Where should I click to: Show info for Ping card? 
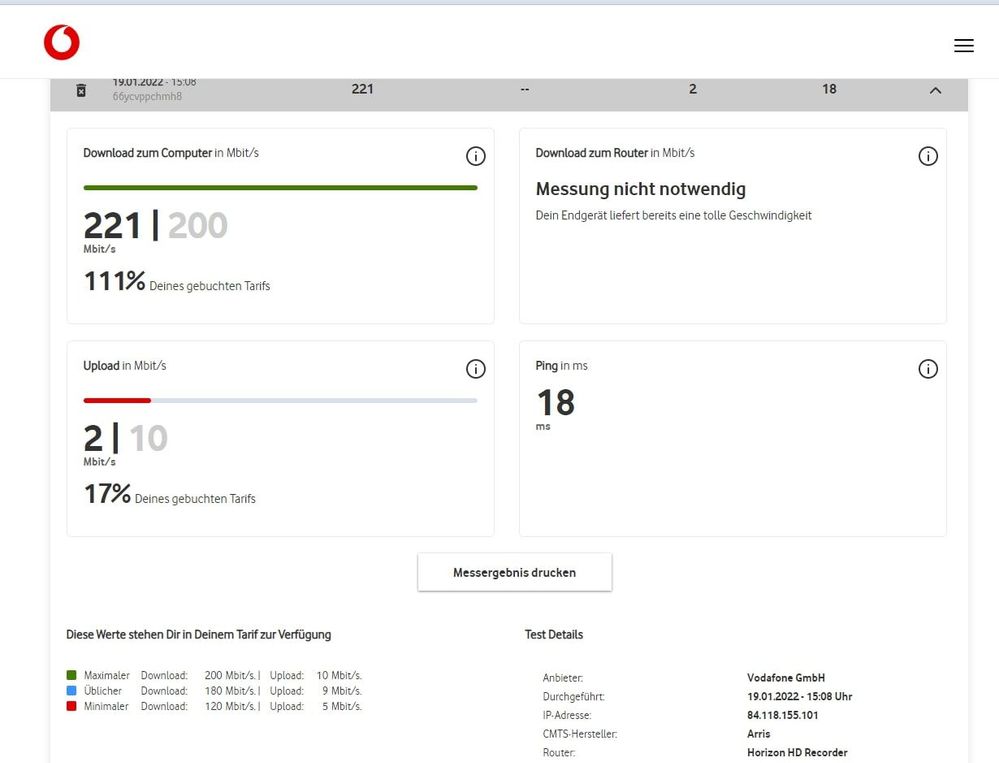tap(928, 369)
